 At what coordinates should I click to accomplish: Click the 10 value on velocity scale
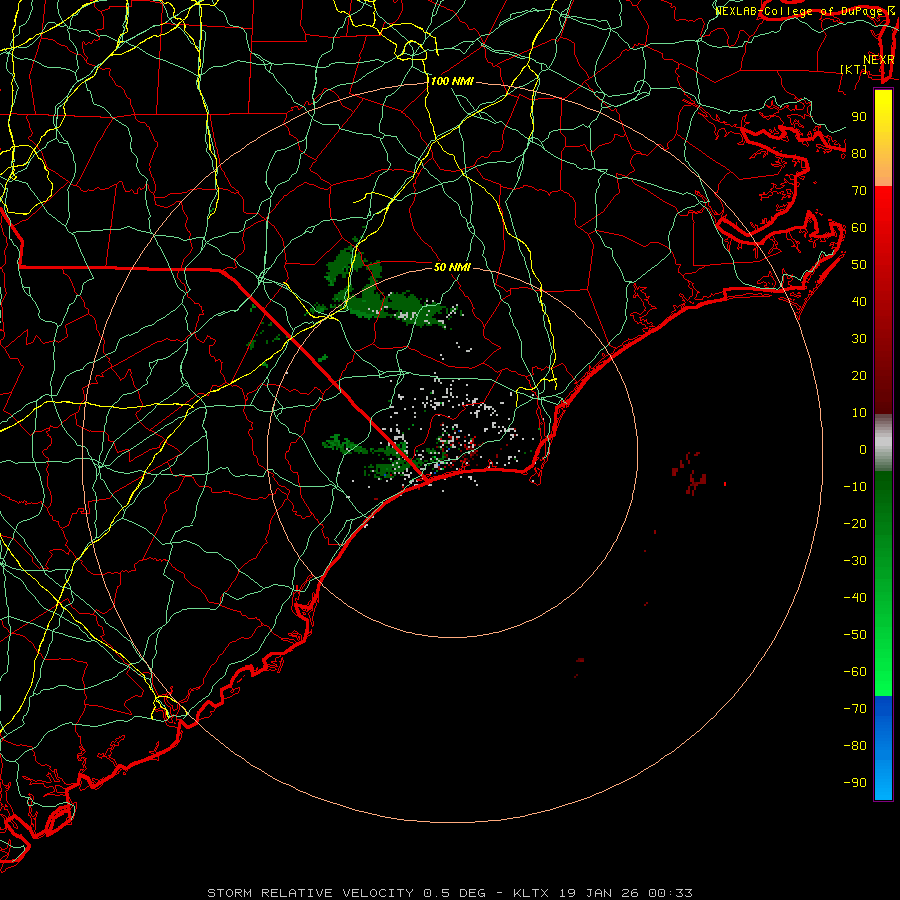[859, 413]
